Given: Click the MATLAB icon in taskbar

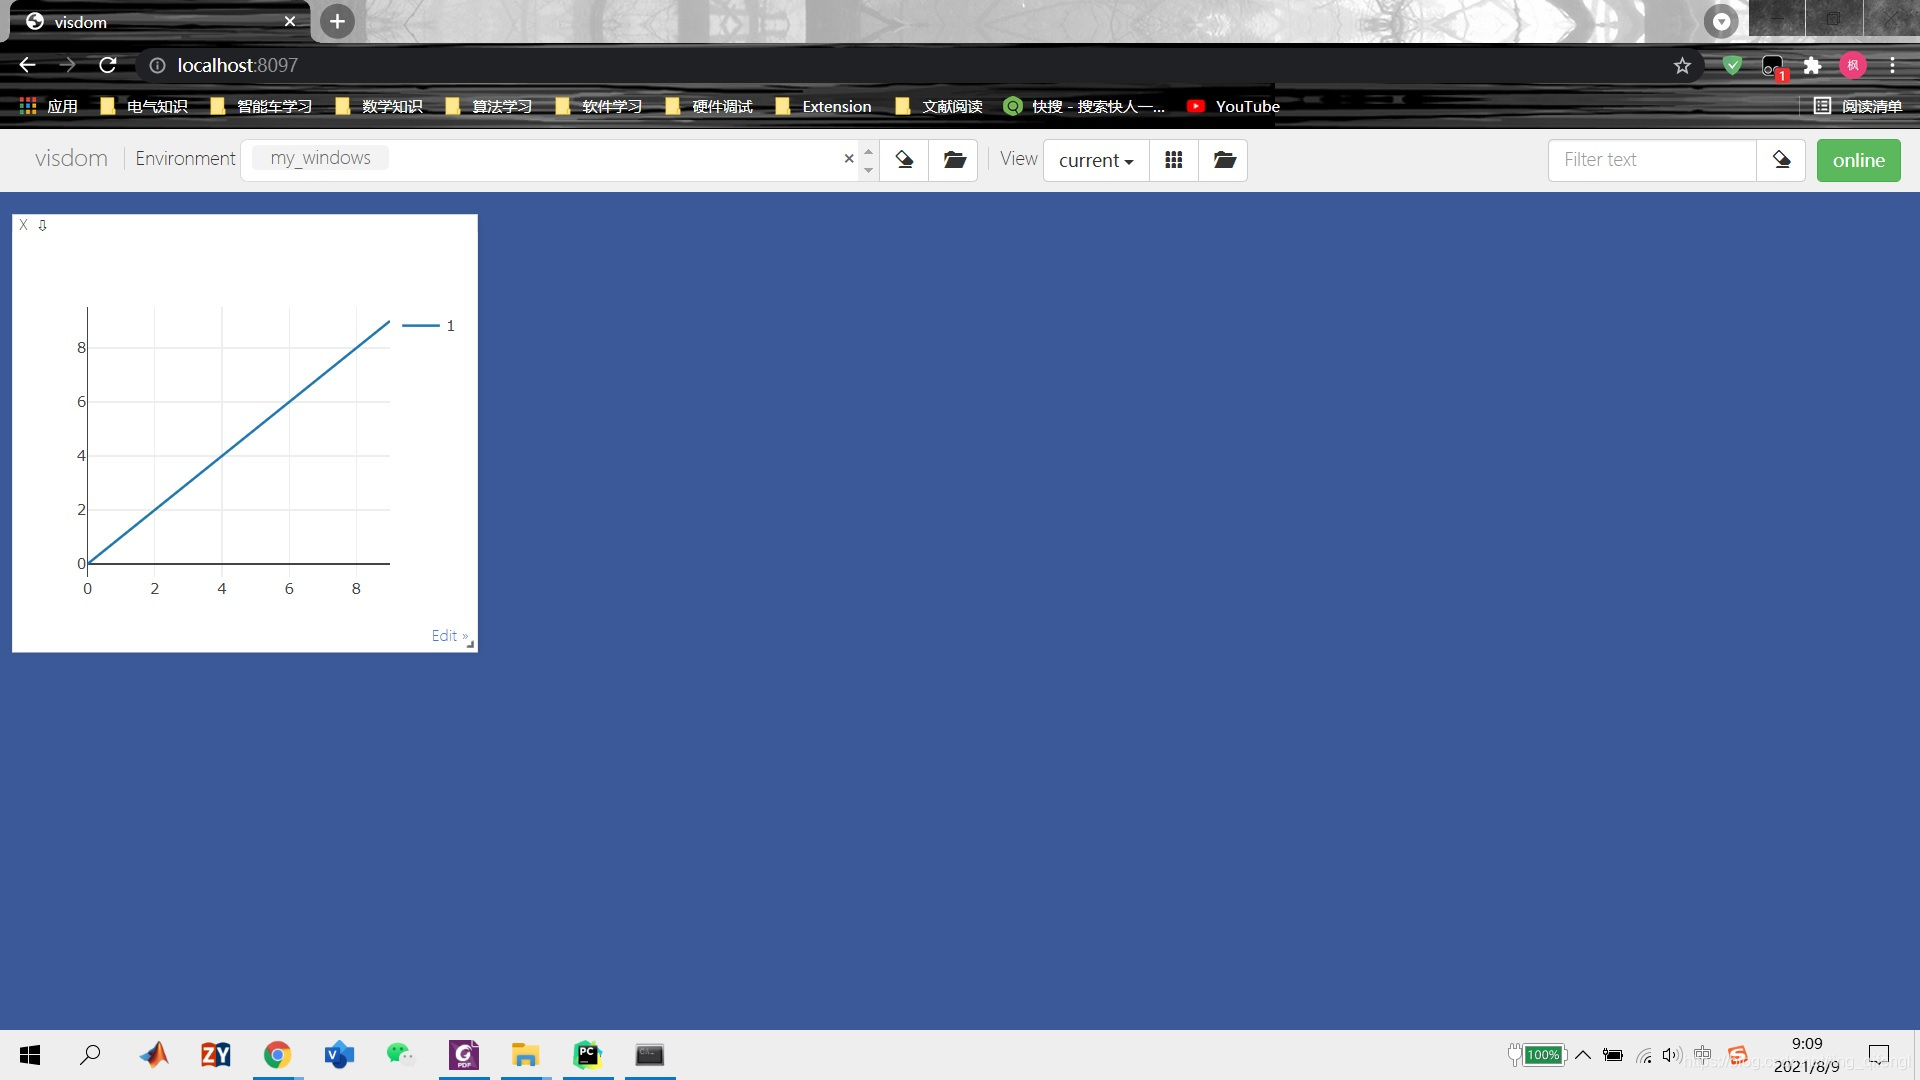Looking at the screenshot, I should click(x=152, y=1054).
